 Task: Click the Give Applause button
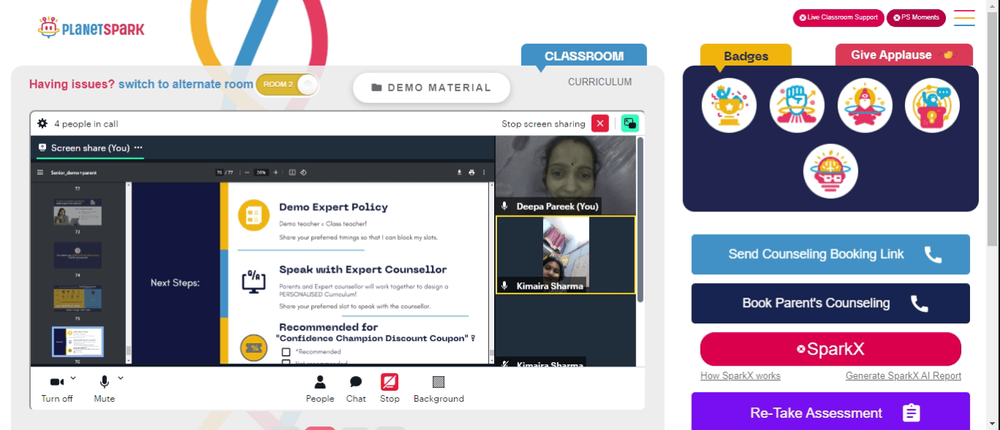(904, 55)
